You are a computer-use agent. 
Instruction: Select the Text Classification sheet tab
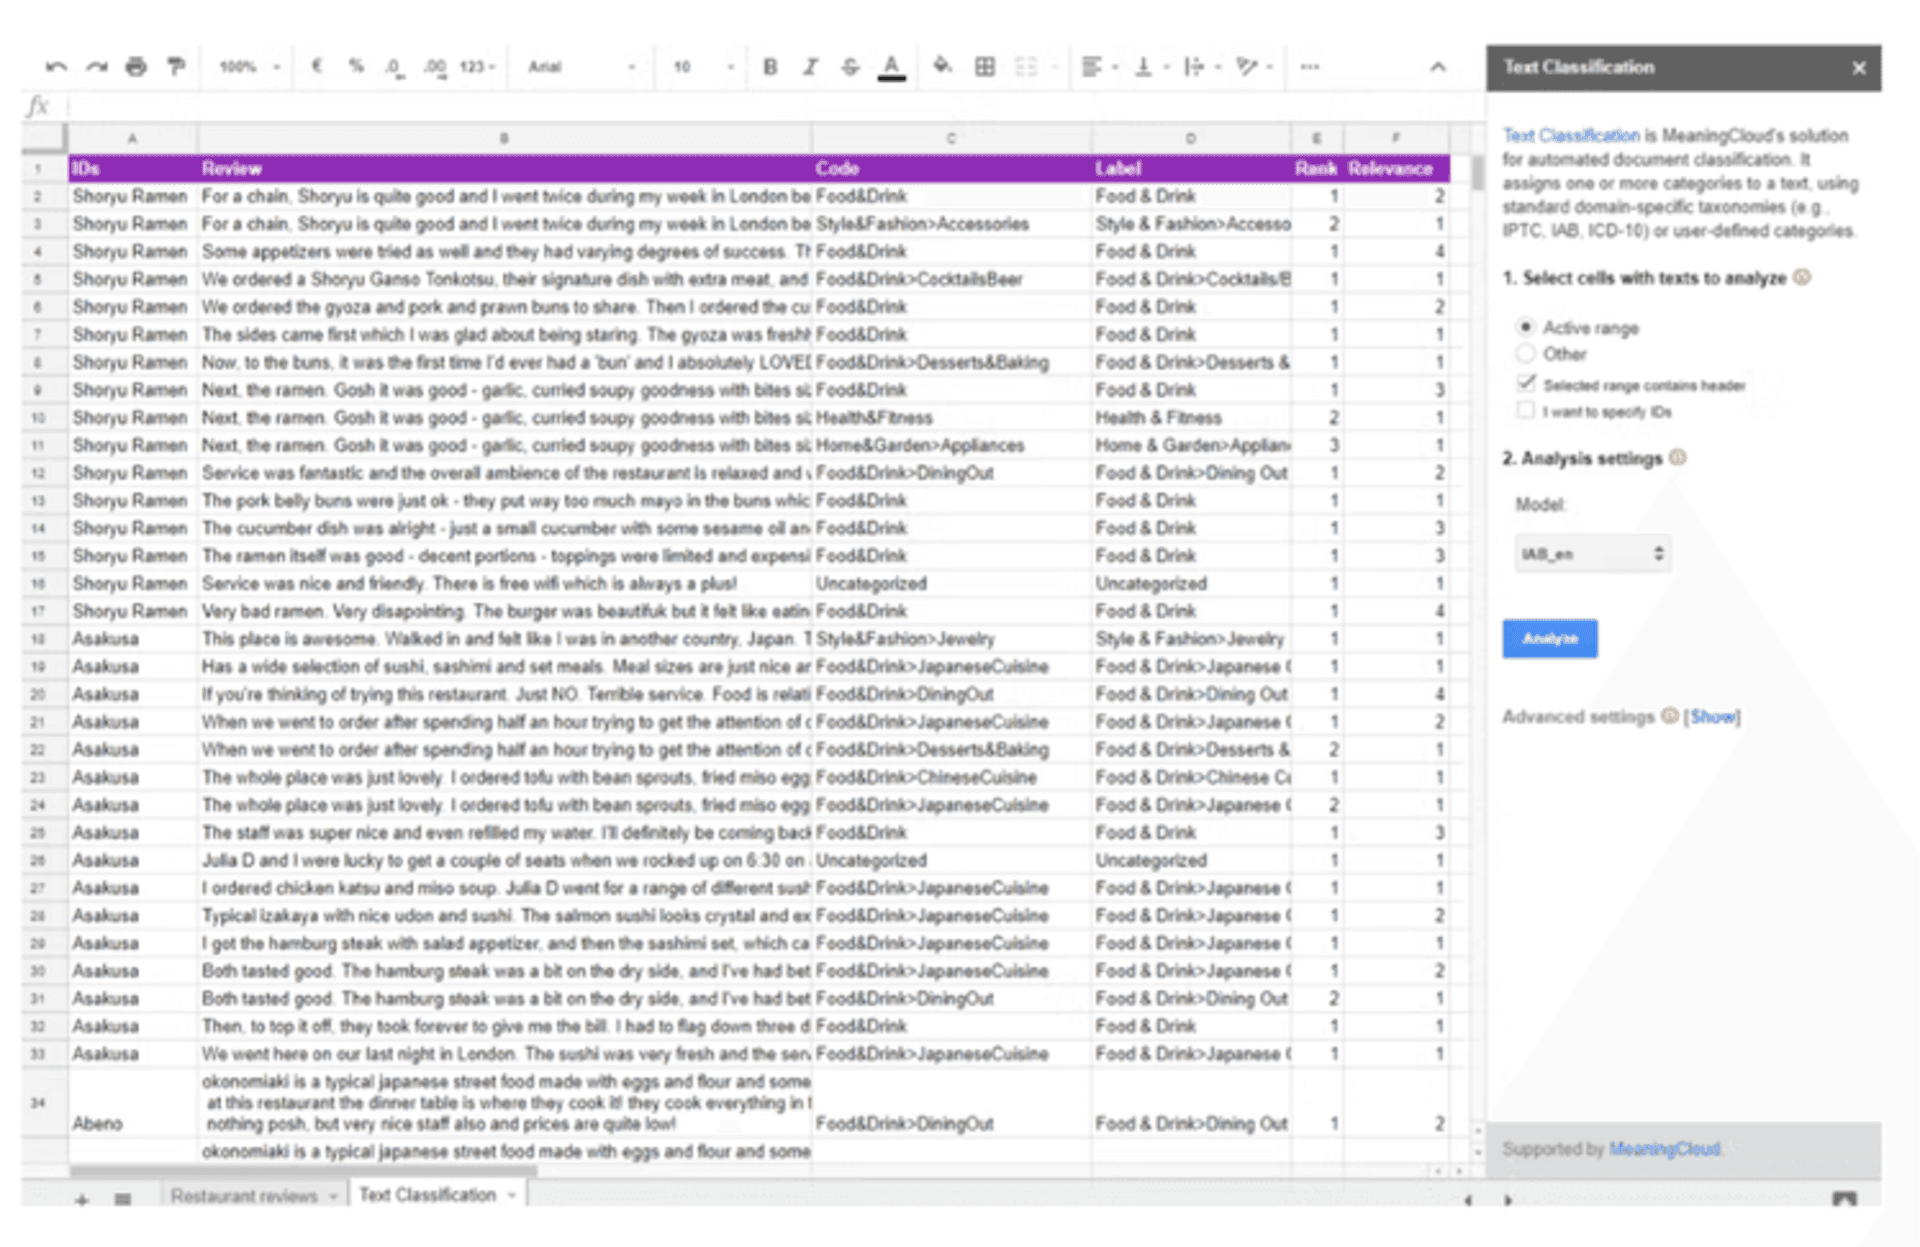(428, 1194)
